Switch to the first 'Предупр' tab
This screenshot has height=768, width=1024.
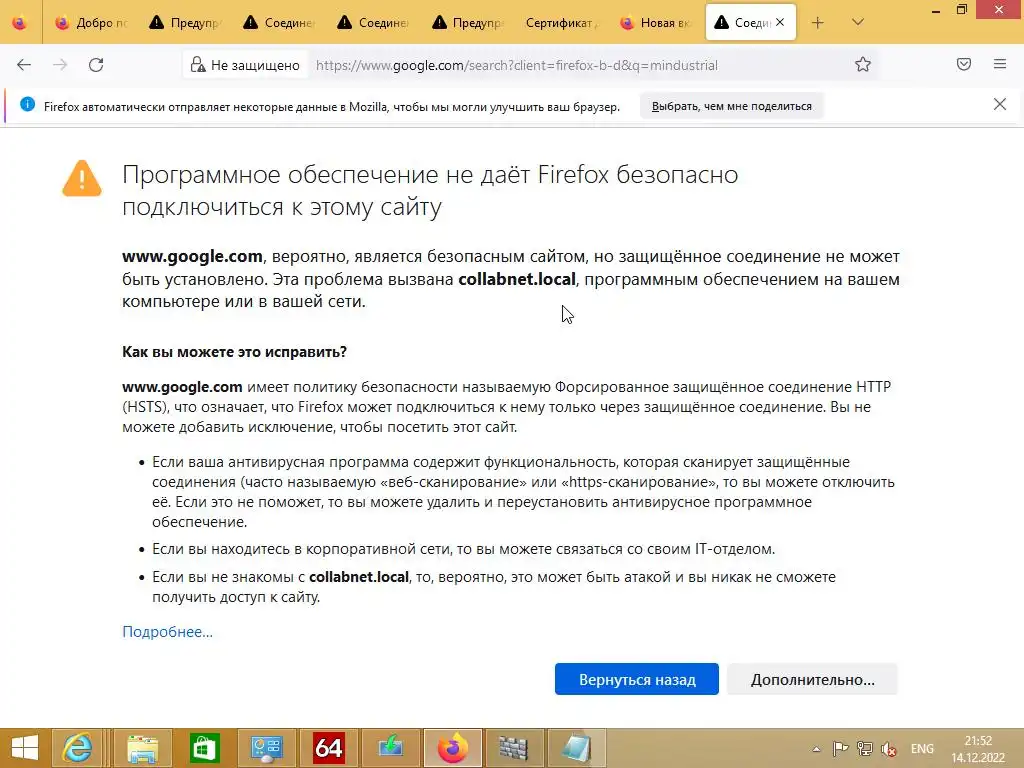coord(184,23)
